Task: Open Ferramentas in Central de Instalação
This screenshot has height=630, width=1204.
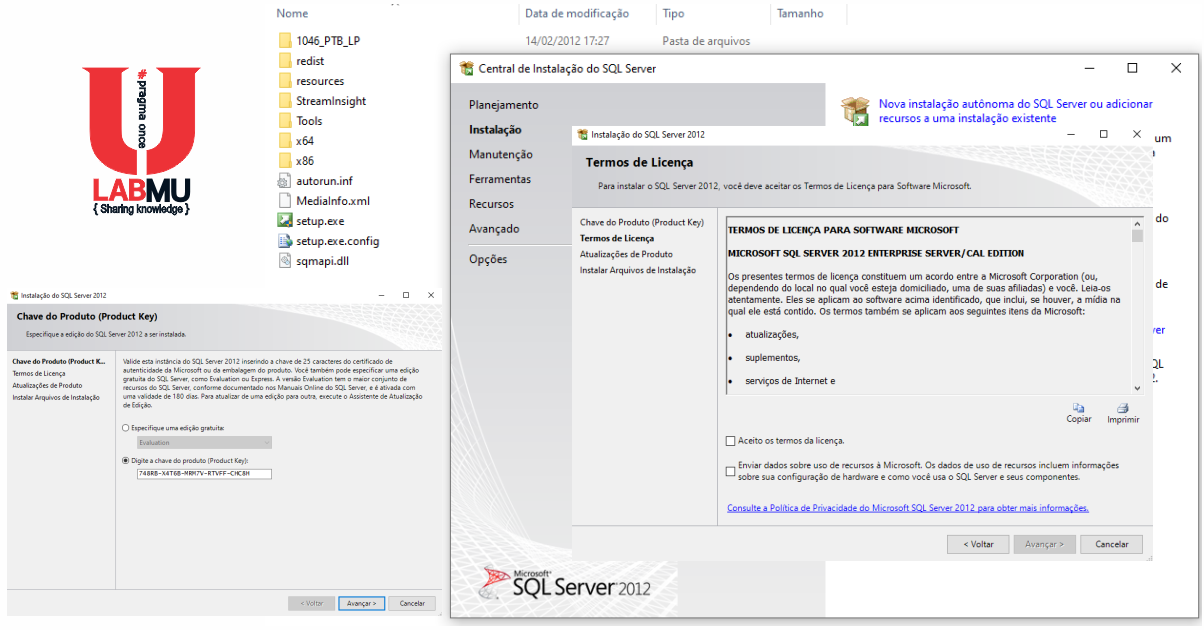Action: [500, 180]
